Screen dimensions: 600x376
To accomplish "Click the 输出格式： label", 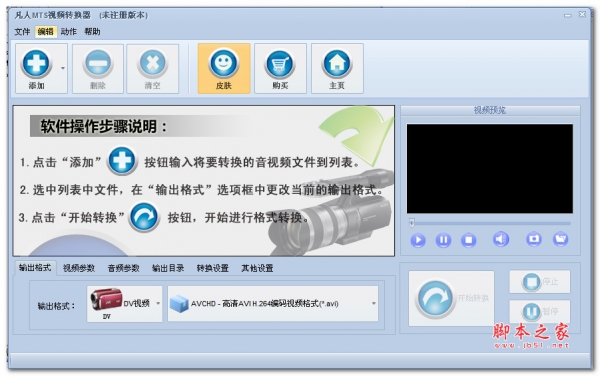I will point(56,306).
